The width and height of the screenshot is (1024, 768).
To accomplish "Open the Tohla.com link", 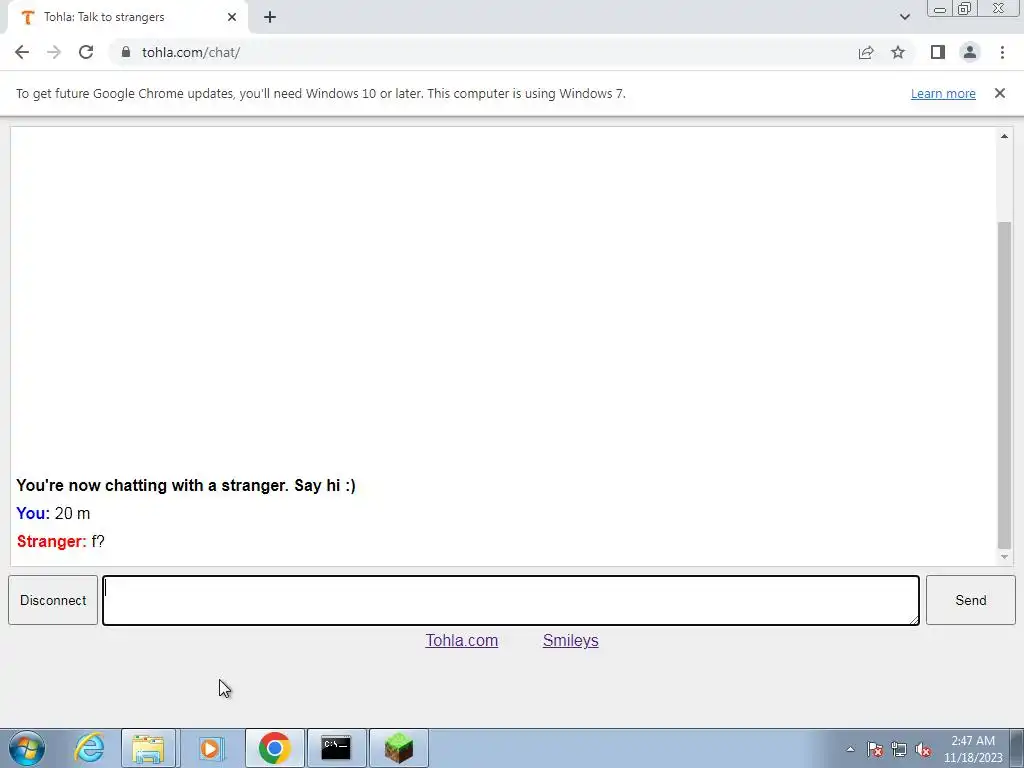I will pyautogui.click(x=462, y=641).
